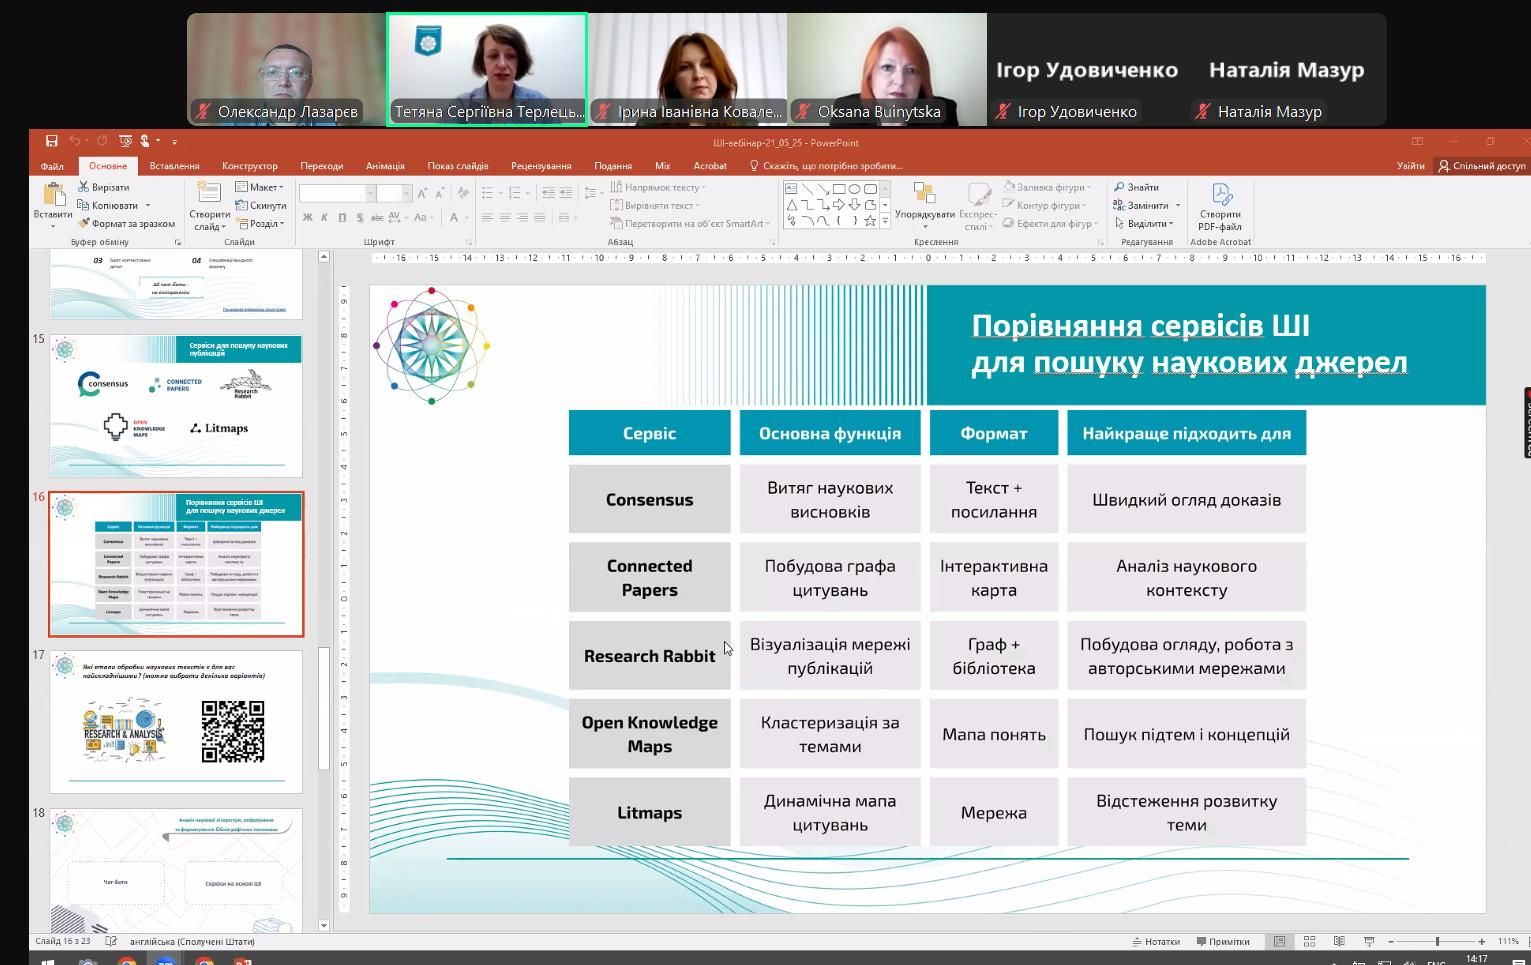Open Replace (Замінити) dropdown arrow
Screen dimensions: 1531x965
tap(1178, 205)
